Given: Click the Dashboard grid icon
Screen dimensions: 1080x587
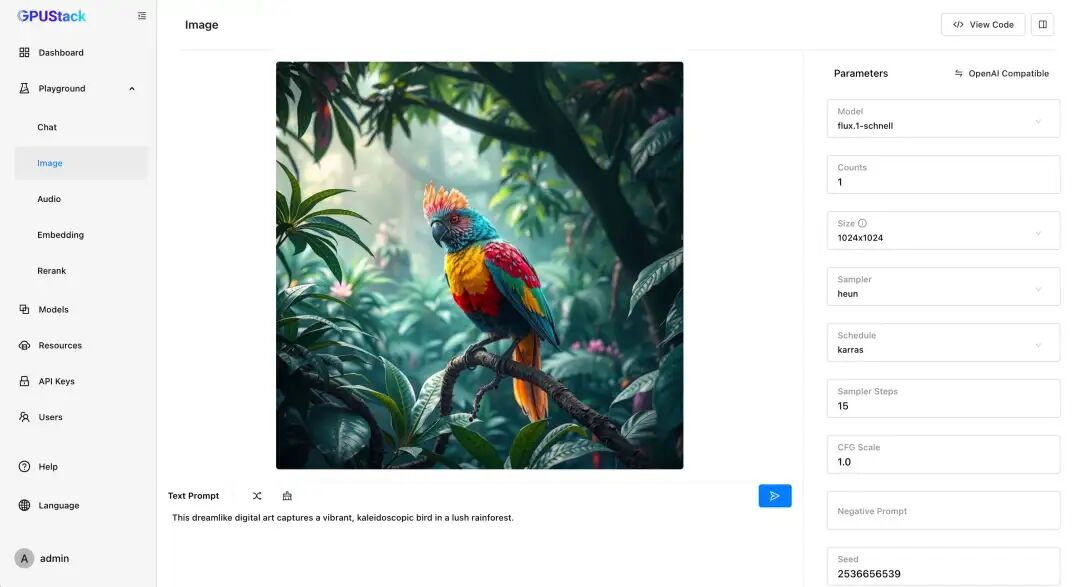Looking at the screenshot, I should pyautogui.click(x=24, y=53).
